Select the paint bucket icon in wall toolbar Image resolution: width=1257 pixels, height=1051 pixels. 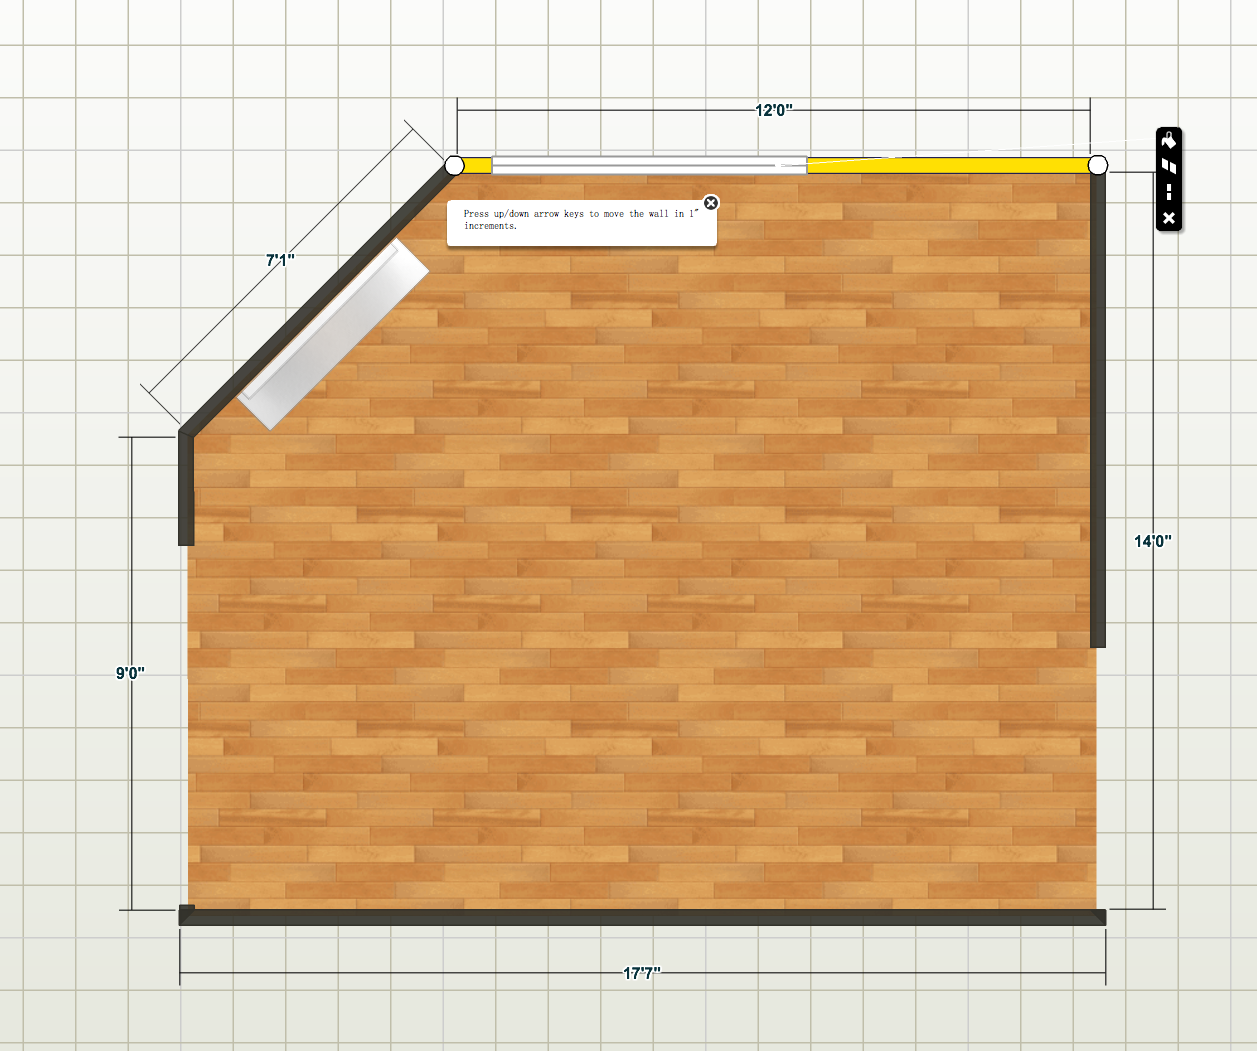1168,141
